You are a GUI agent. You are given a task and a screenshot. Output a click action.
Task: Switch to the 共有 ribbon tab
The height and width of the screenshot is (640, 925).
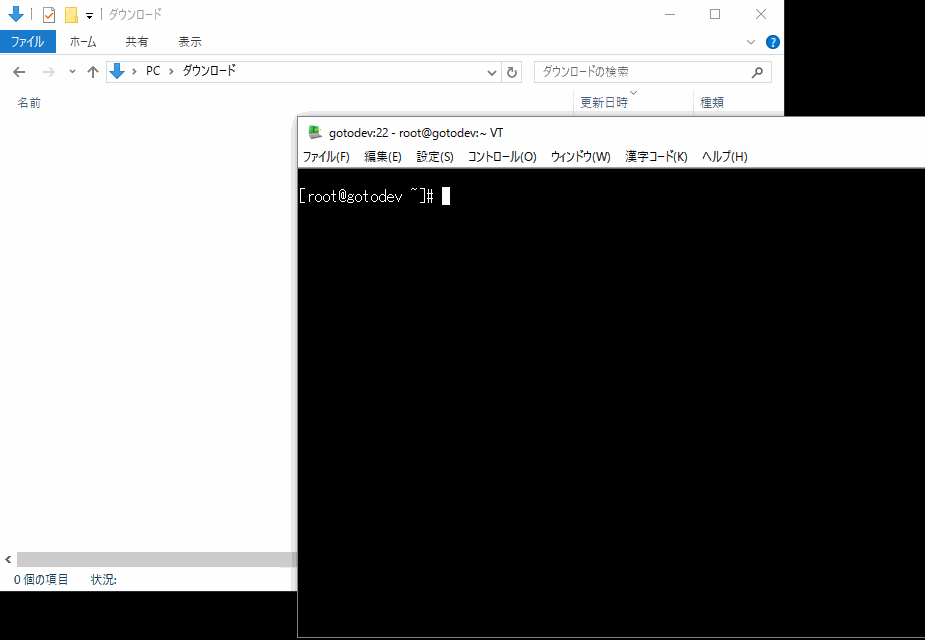(136, 42)
